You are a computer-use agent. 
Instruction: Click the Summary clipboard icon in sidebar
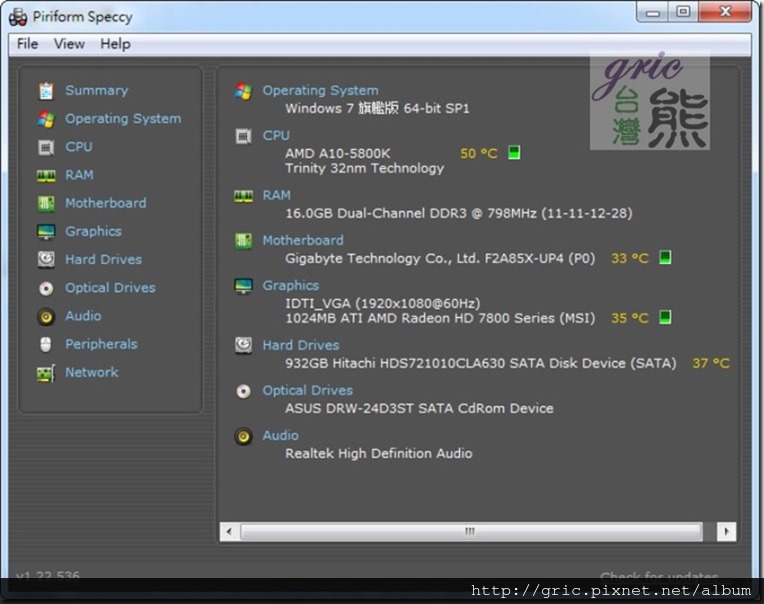click(x=46, y=91)
